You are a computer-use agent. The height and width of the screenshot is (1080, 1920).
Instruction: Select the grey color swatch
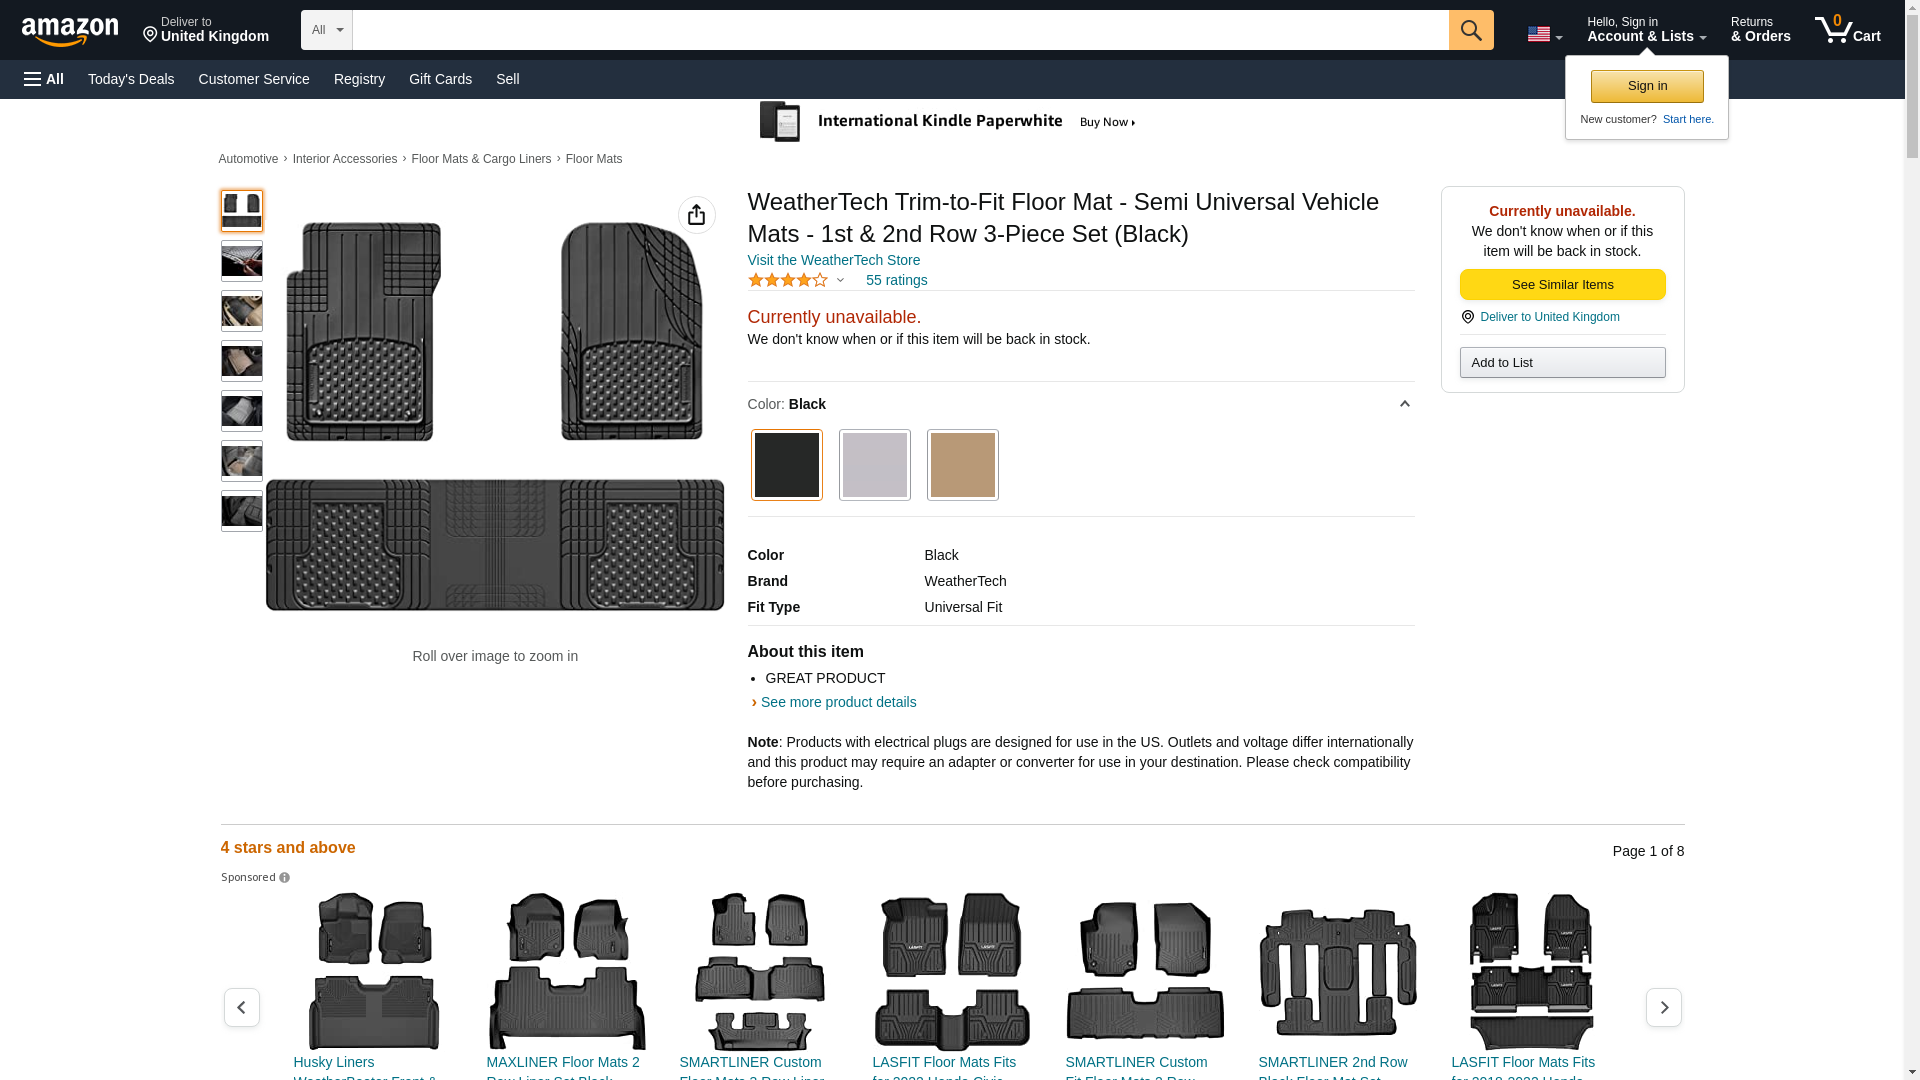coord(874,465)
